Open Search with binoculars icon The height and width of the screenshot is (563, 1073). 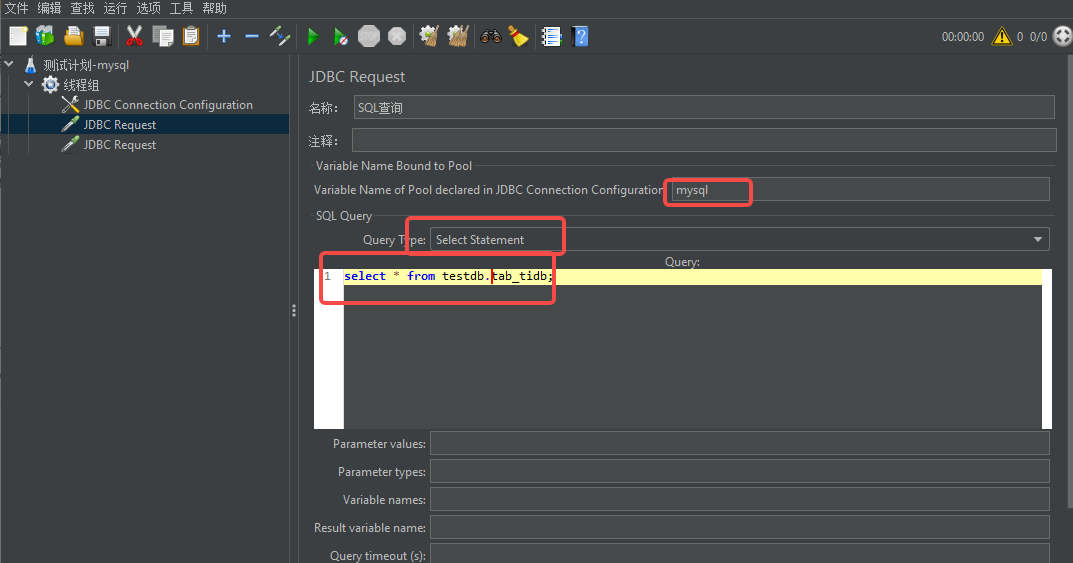(x=491, y=36)
